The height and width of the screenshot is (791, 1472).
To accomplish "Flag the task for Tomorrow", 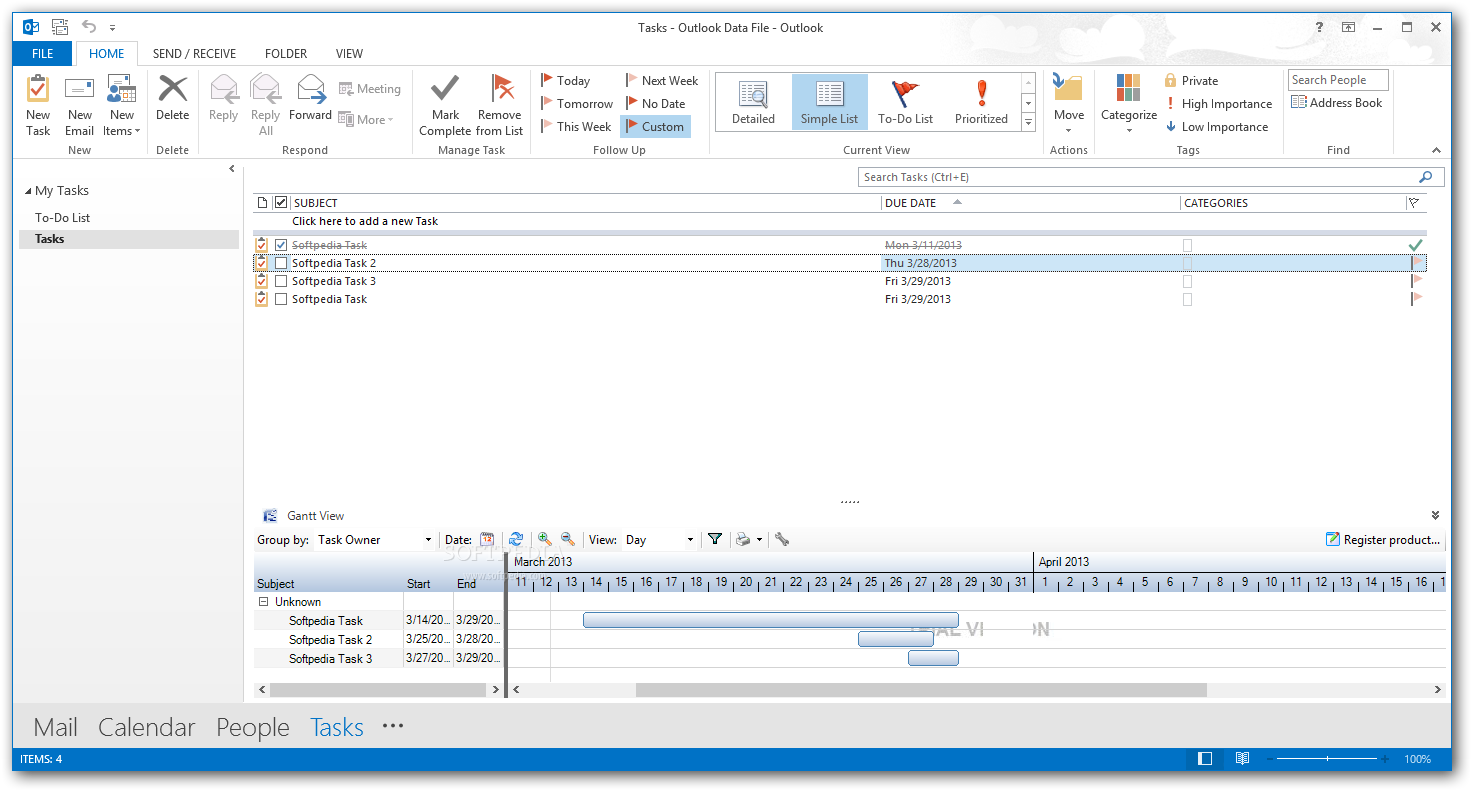I will coord(577,104).
